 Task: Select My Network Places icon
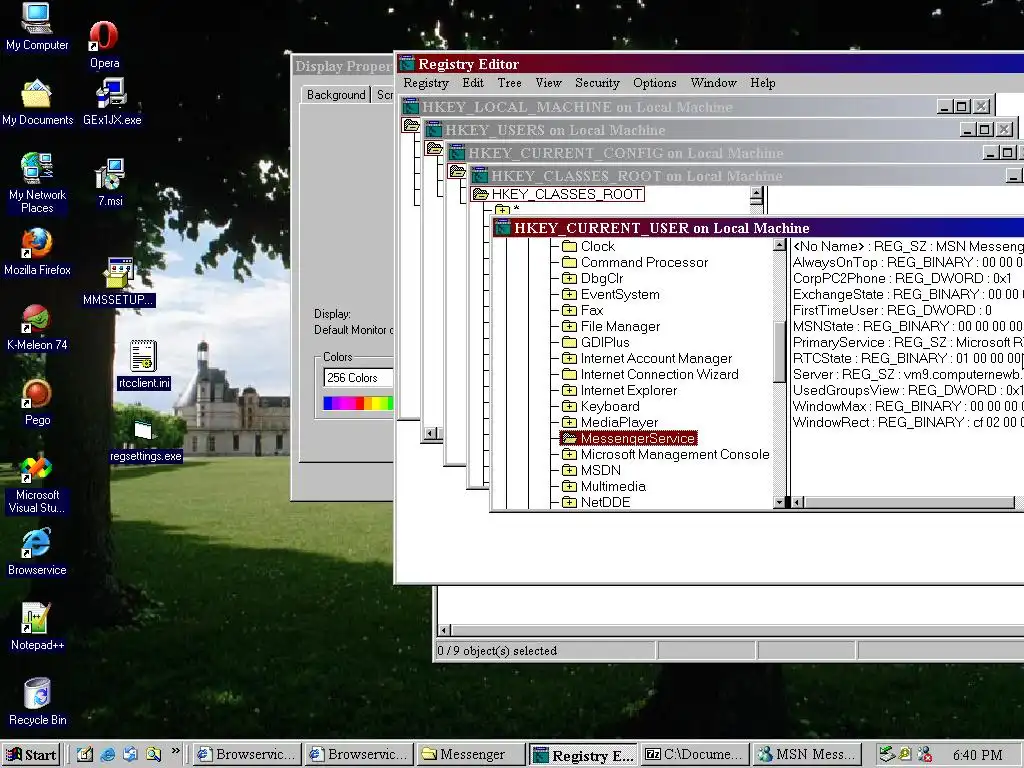37,183
